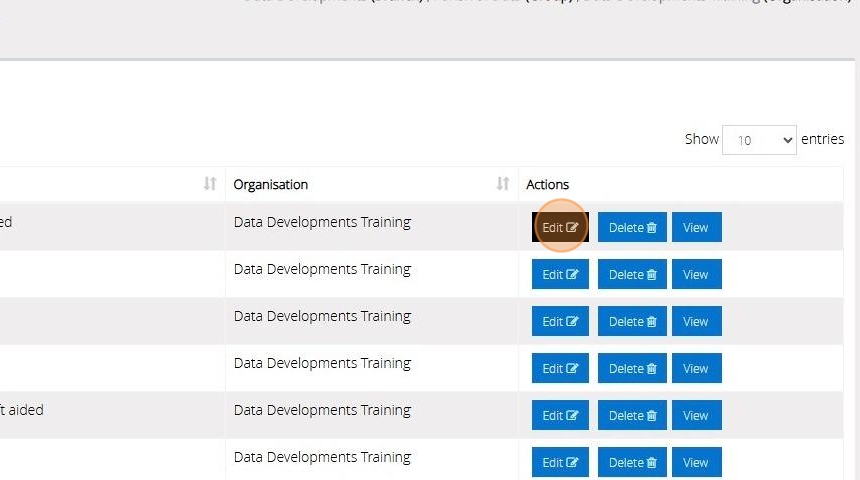860x480 pixels.
Task: Click Delete in the second table row
Action: click(x=632, y=274)
